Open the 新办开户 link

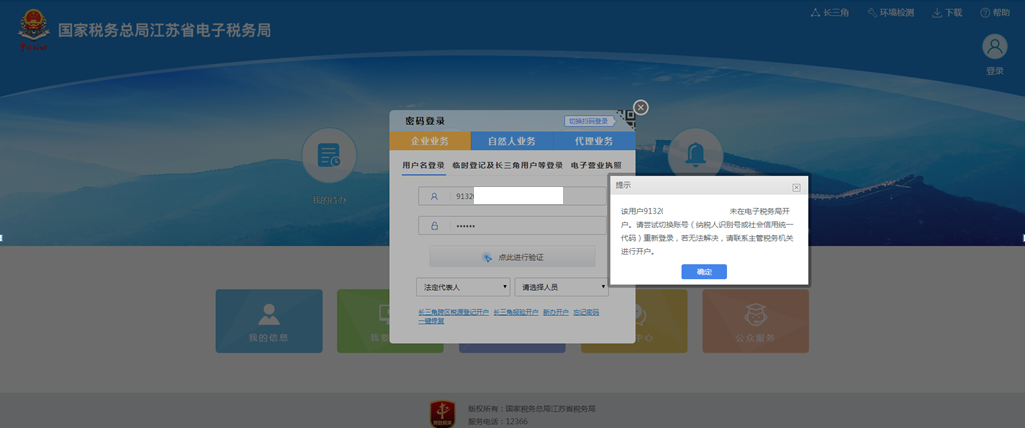pos(556,312)
